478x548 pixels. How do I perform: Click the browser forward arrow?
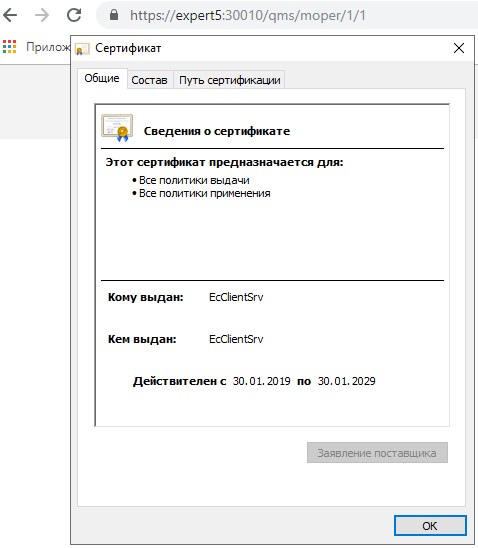[x=42, y=15]
